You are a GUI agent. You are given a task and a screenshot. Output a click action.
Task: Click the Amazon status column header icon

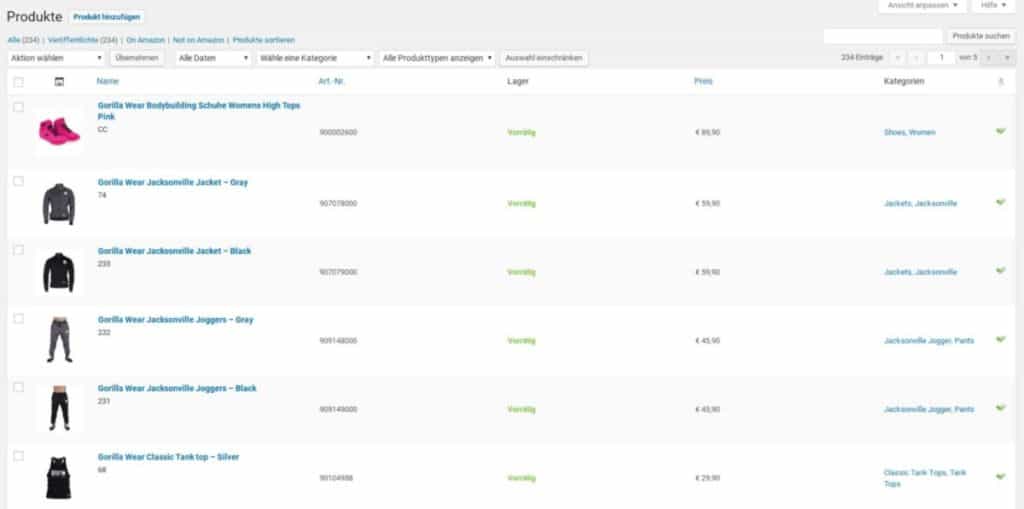click(1001, 81)
